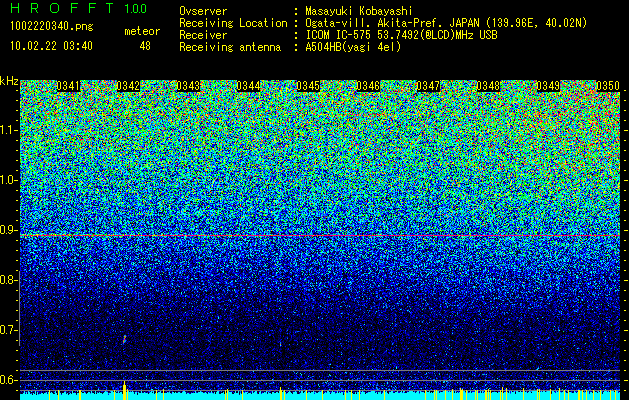
Task: Click the 0348 time marker
Action: click(488, 86)
